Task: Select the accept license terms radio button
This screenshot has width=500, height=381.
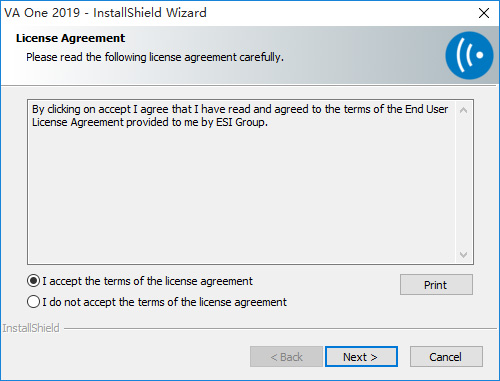Action: click(33, 281)
